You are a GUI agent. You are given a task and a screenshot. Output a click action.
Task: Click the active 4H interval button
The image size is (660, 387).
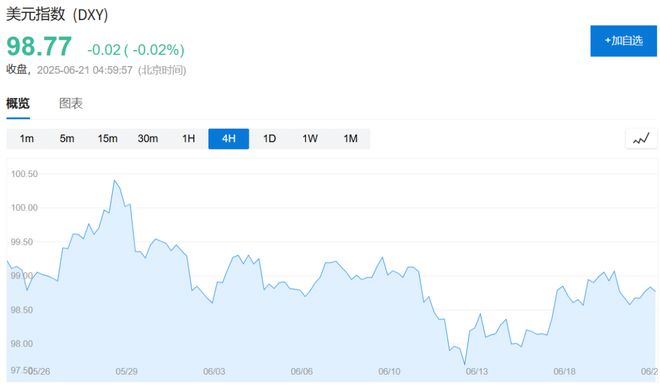click(229, 139)
